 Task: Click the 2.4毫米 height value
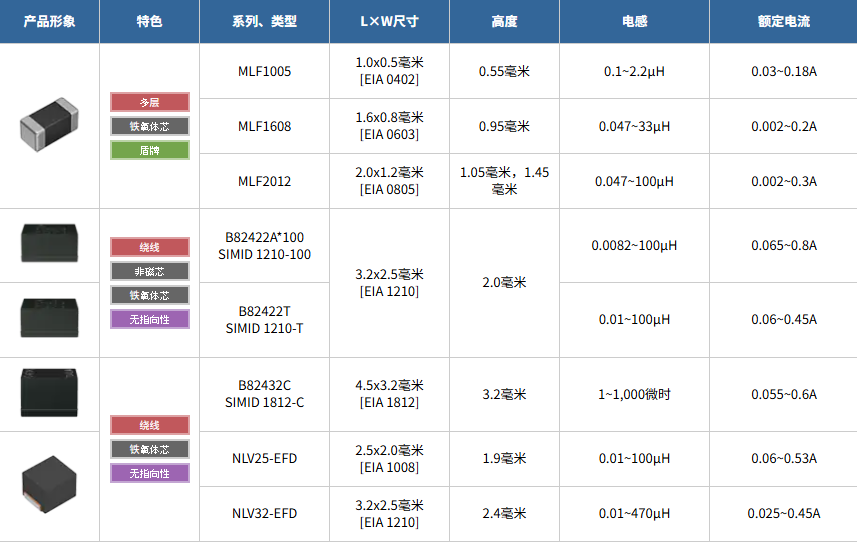pyautogui.click(x=504, y=513)
